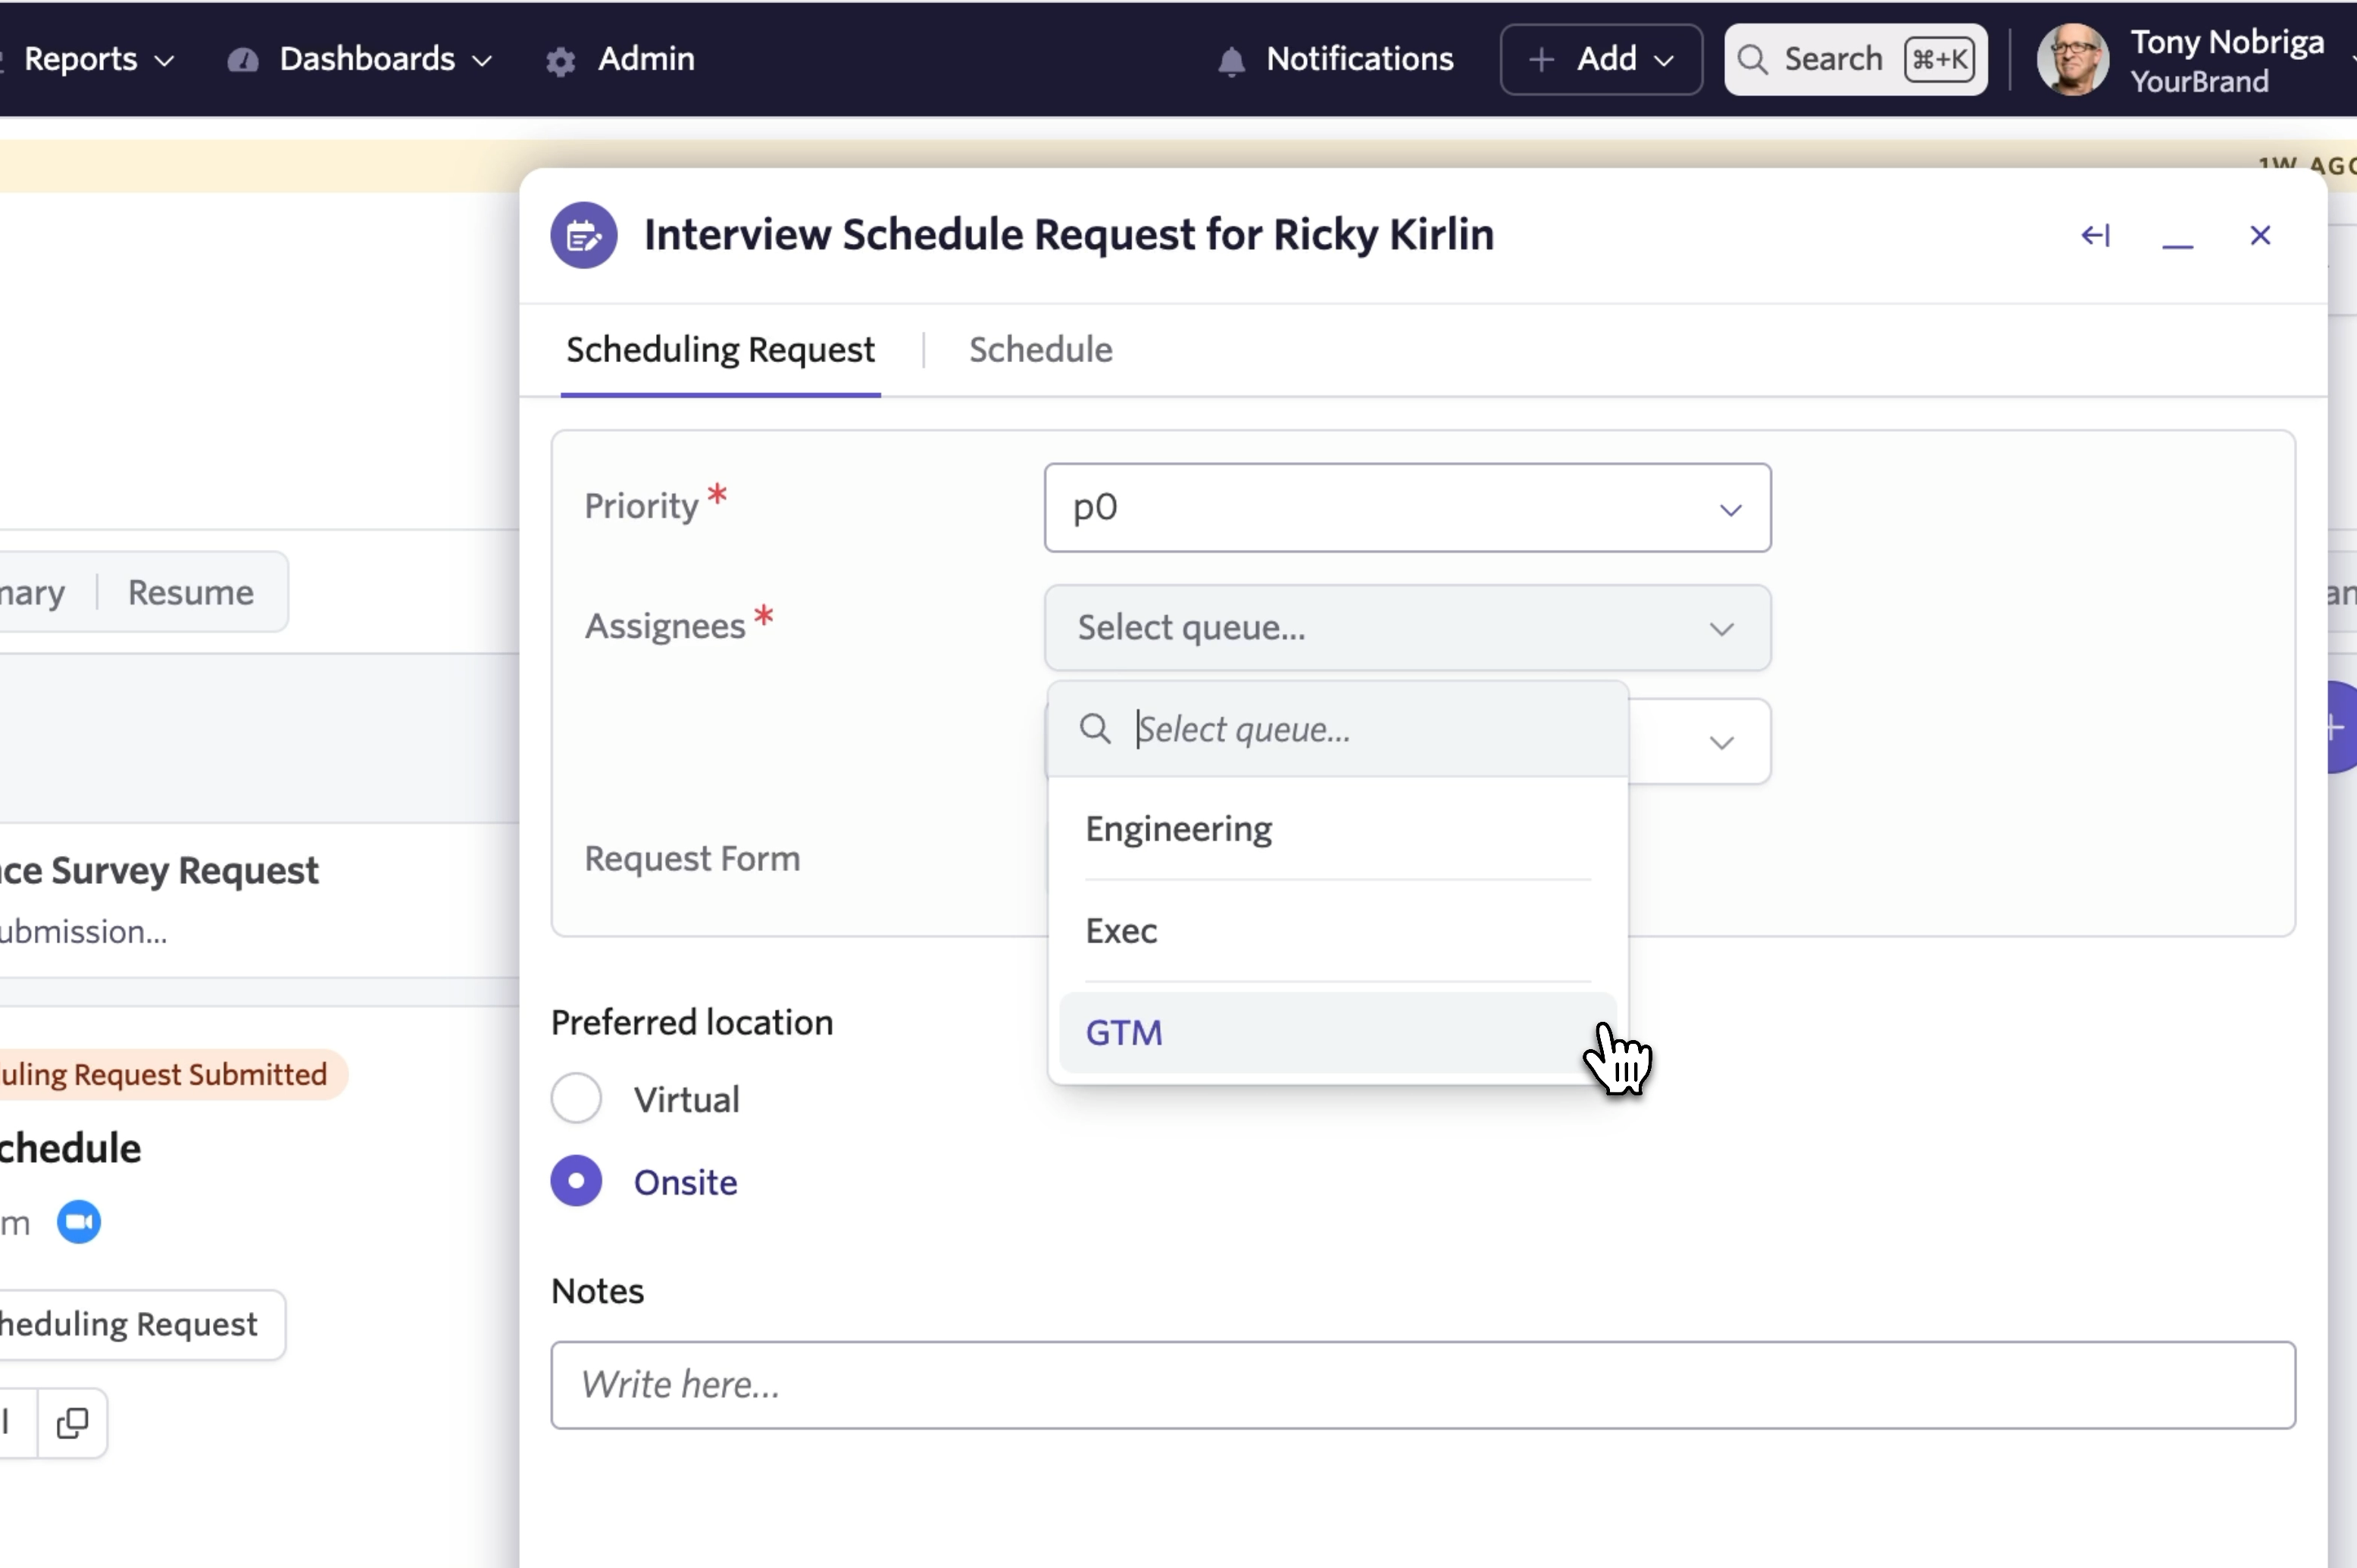The image size is (2357, 1568).
Task: Select the Exec queue
Action: (1338, 931)
